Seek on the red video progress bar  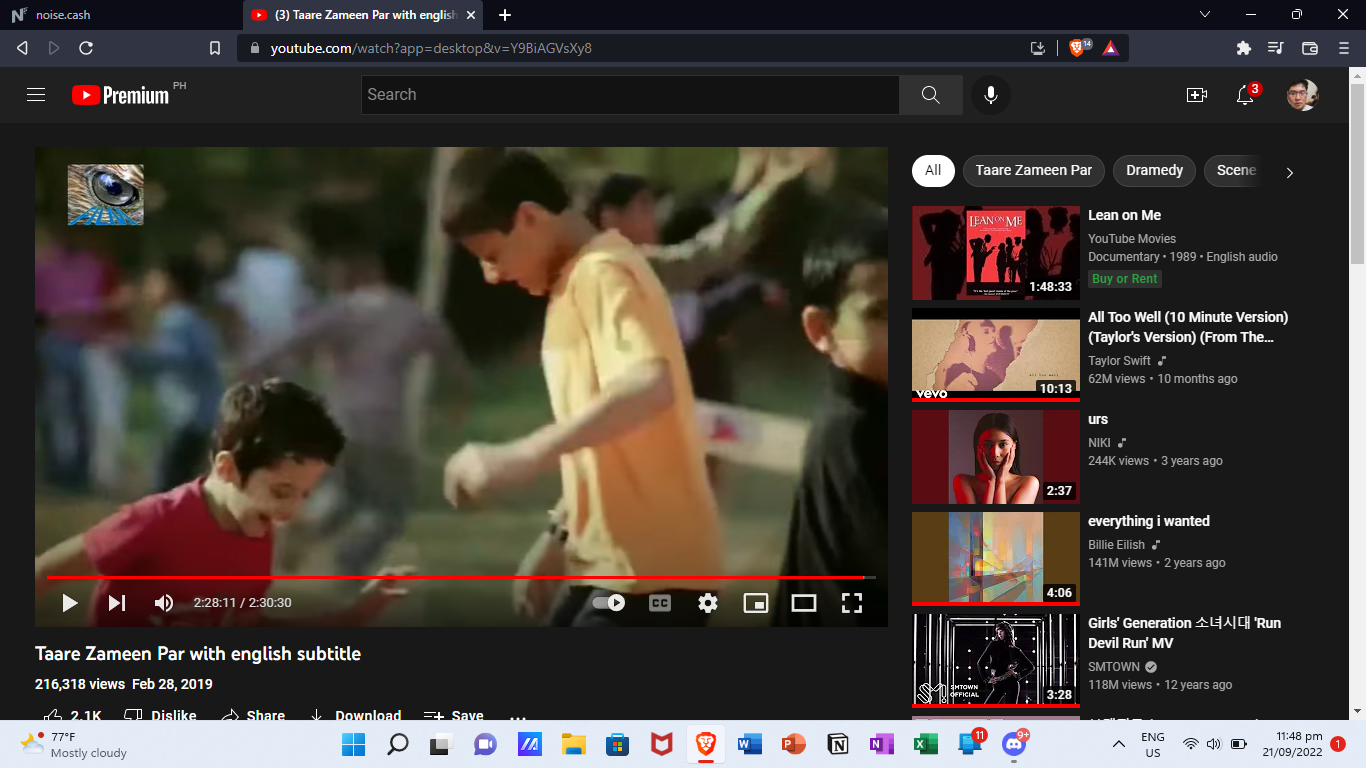point(461,578)
